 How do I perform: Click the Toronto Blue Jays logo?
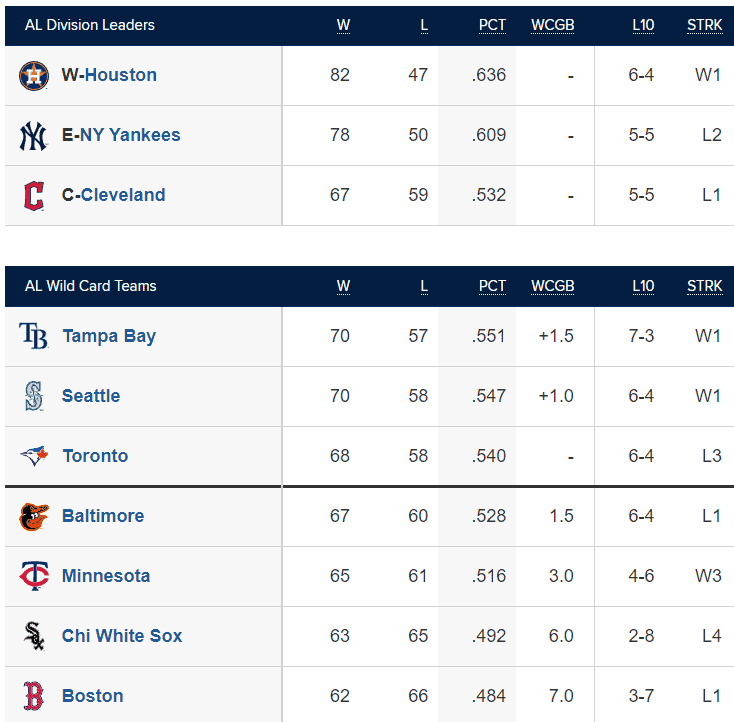(34, 456)
